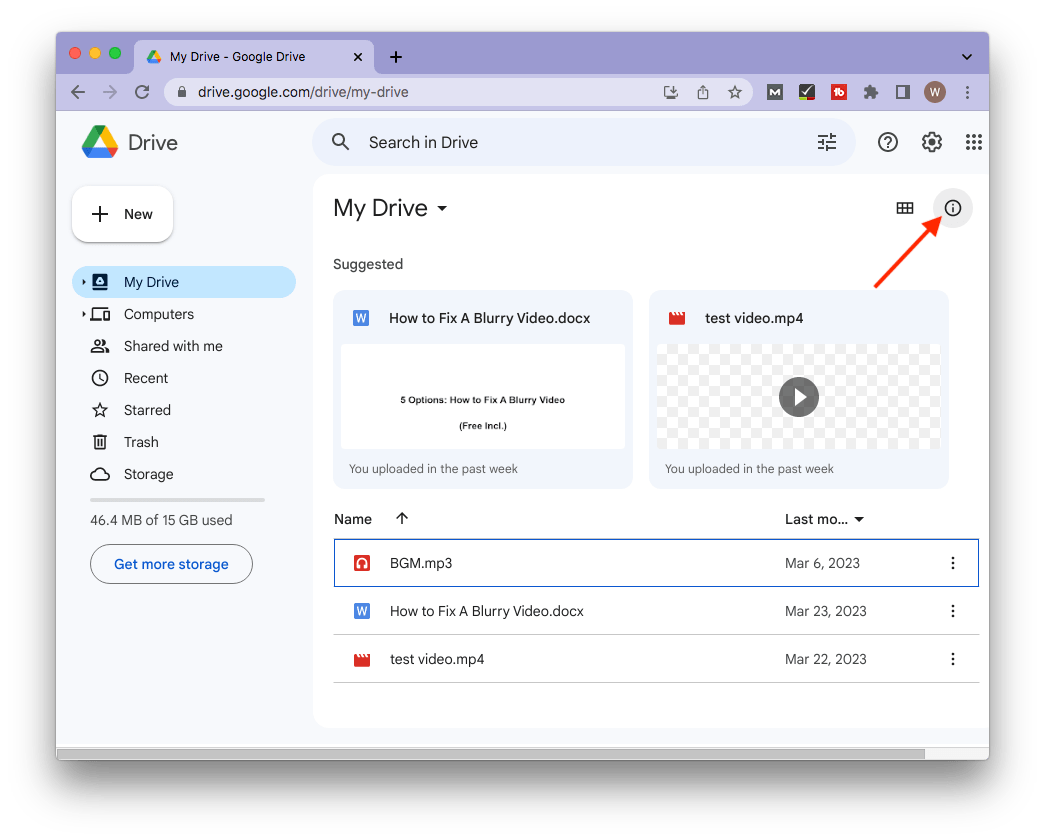This screenshot has height=840, width=1045.
Task: Show search options filter icon
Action: coord(826,142)
